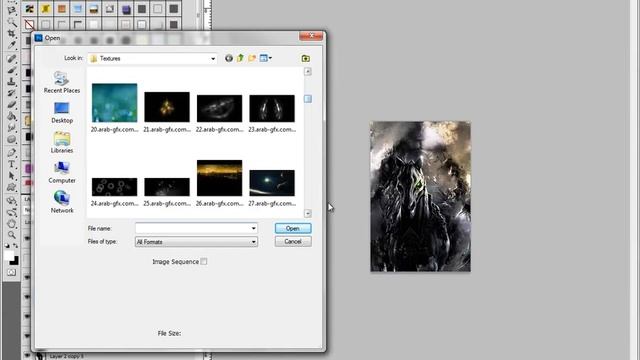
Task: Click the Cancel button
Action: coord(293,242)
